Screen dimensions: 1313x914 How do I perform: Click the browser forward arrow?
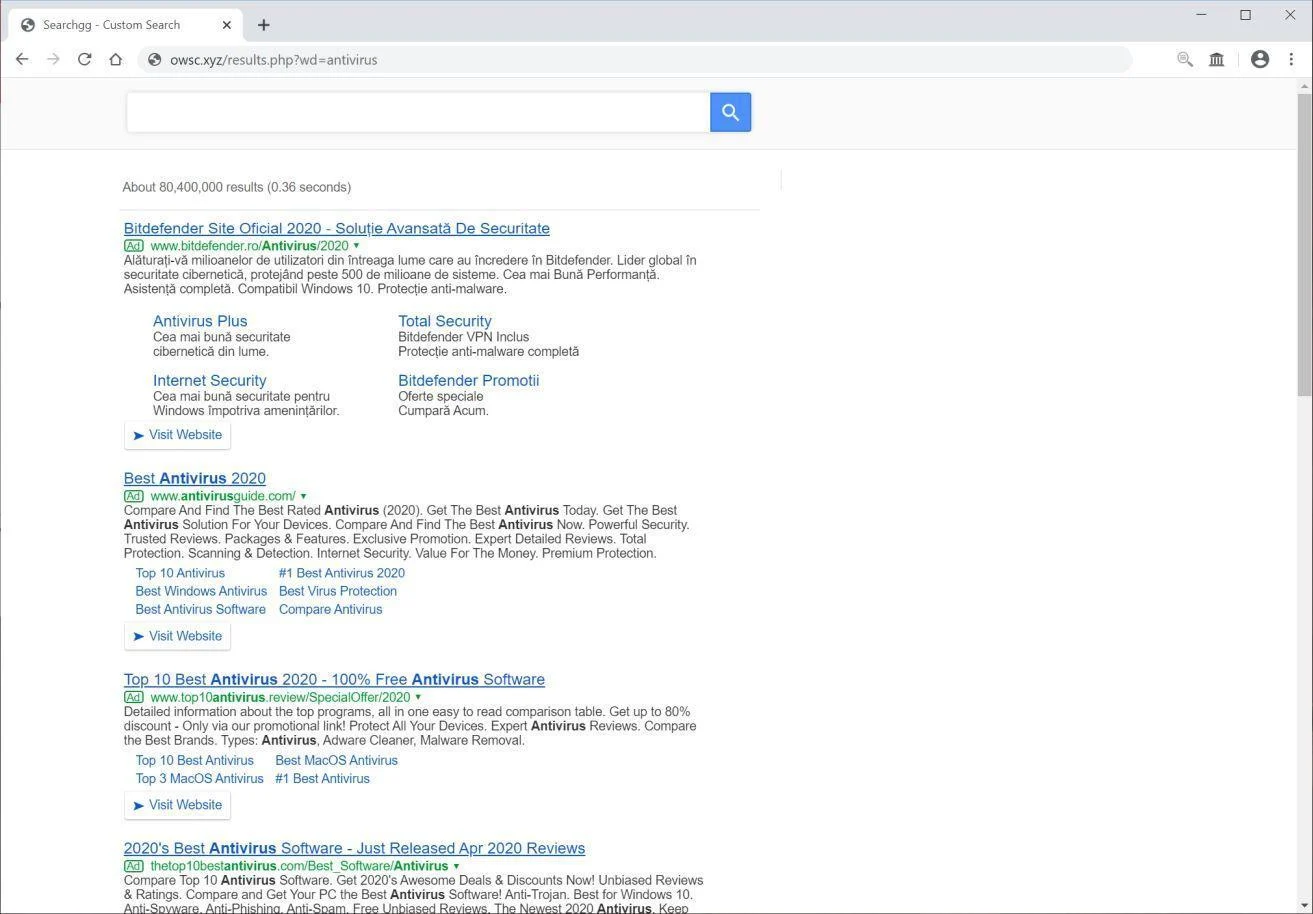pos(53,60)
